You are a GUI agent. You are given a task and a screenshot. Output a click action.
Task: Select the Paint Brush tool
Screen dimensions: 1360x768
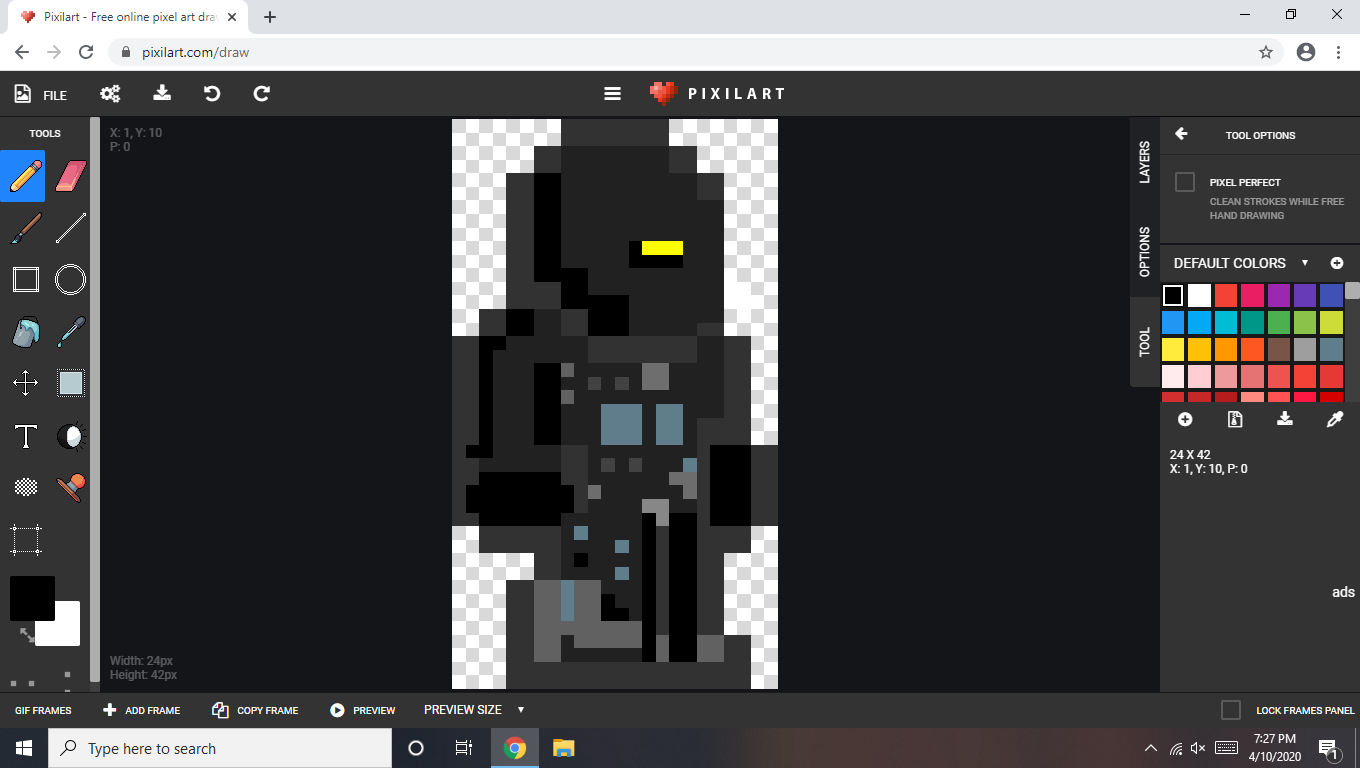click(x=24, y=228)
